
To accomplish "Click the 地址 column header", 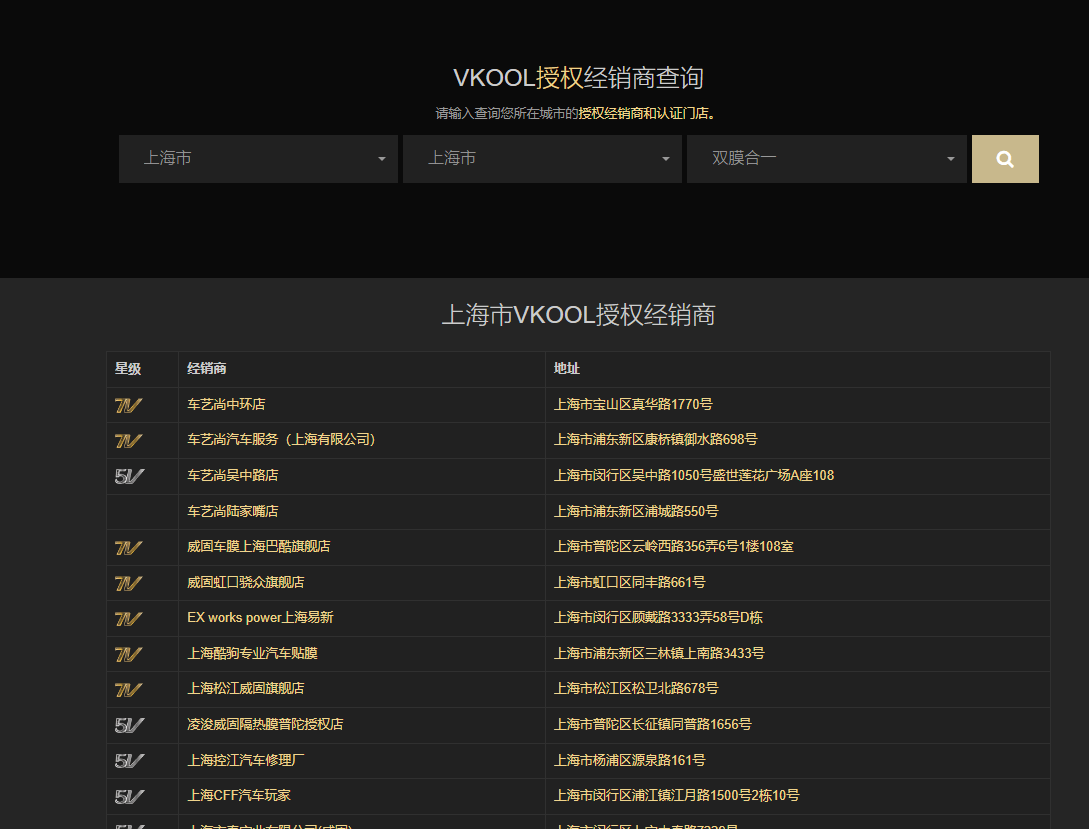I will [x=567, y=369].
